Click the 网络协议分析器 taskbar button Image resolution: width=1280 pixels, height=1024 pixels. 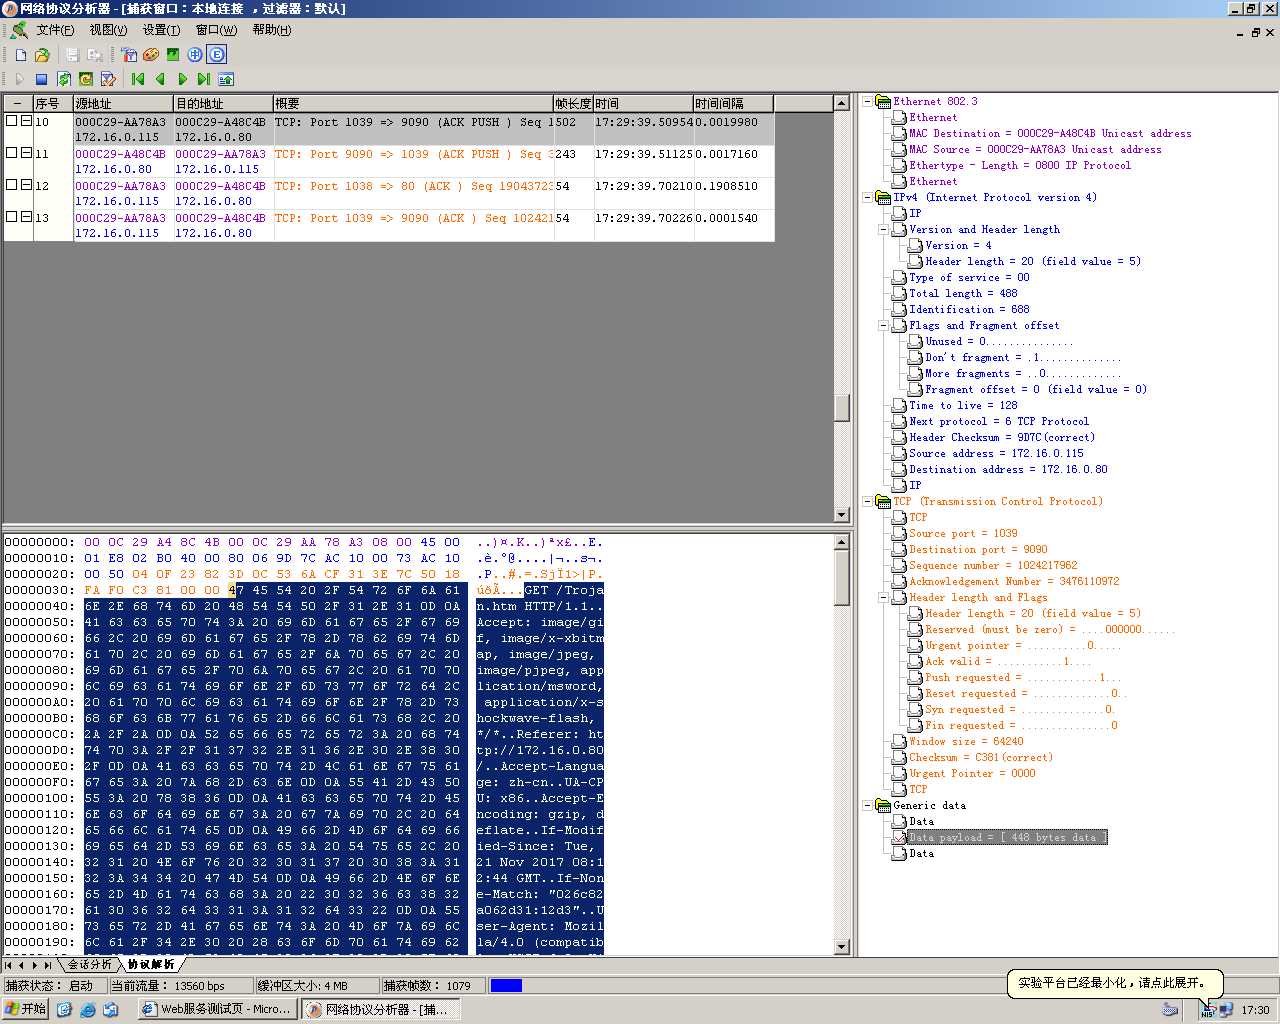coord(381,1009)
